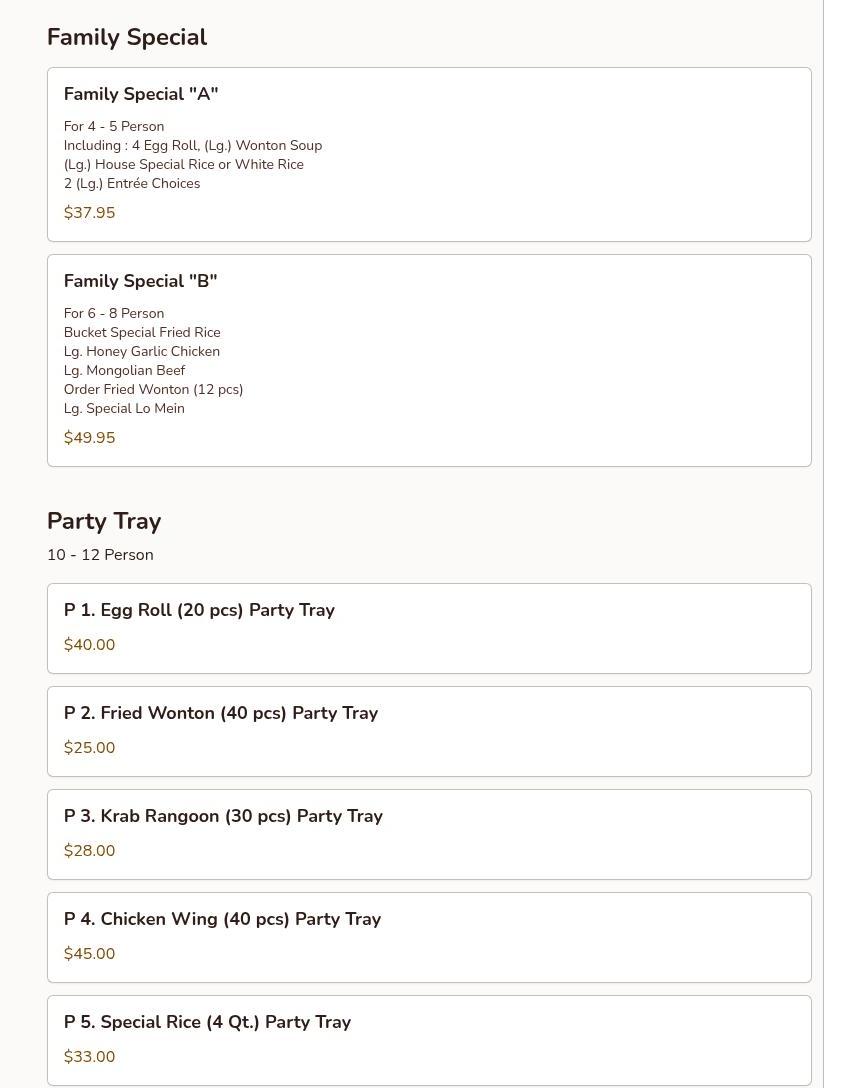This screenshot has width=844, height=1088.
Task: Click the "Lg. Mongolian Beef" description line
Action: [x=124, y=370]
